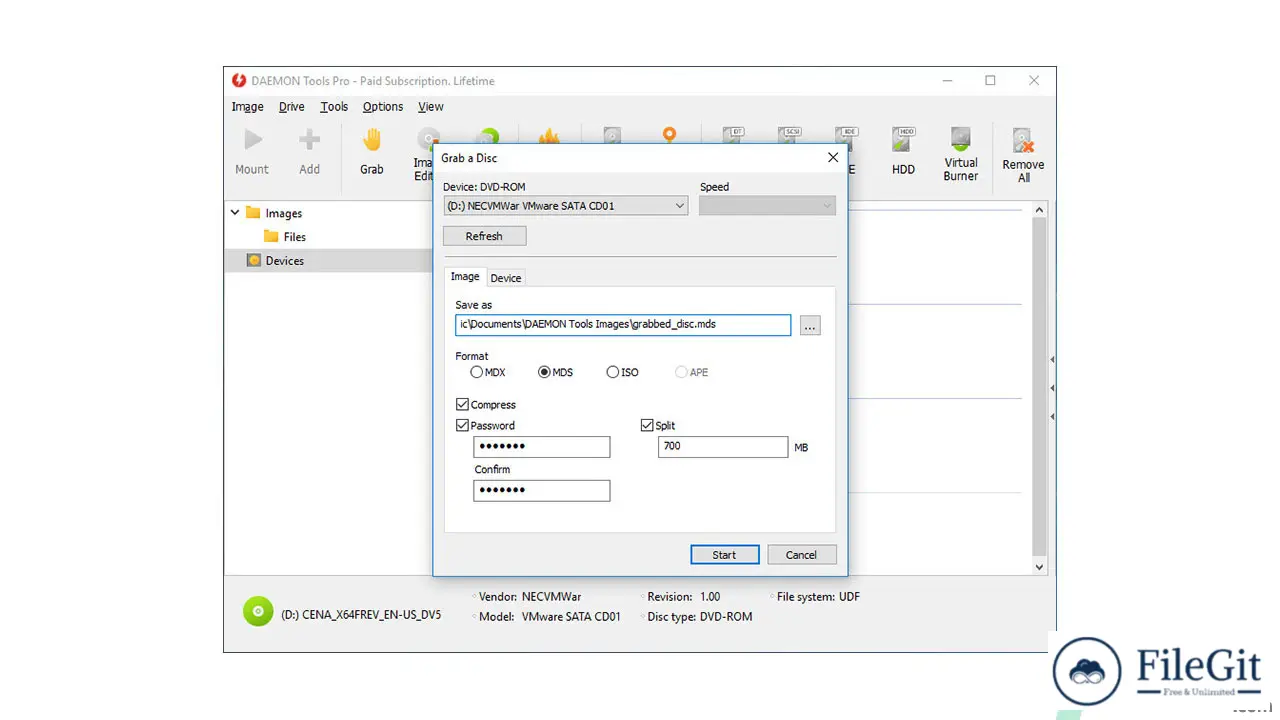Click the DAEMON Tools logo in title bar
Viewport: 1280px width, 720px height.
click(x=239, y=81)
